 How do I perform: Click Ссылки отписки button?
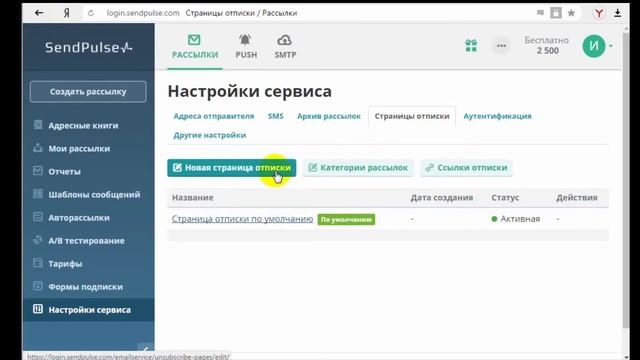click(466, 168)
